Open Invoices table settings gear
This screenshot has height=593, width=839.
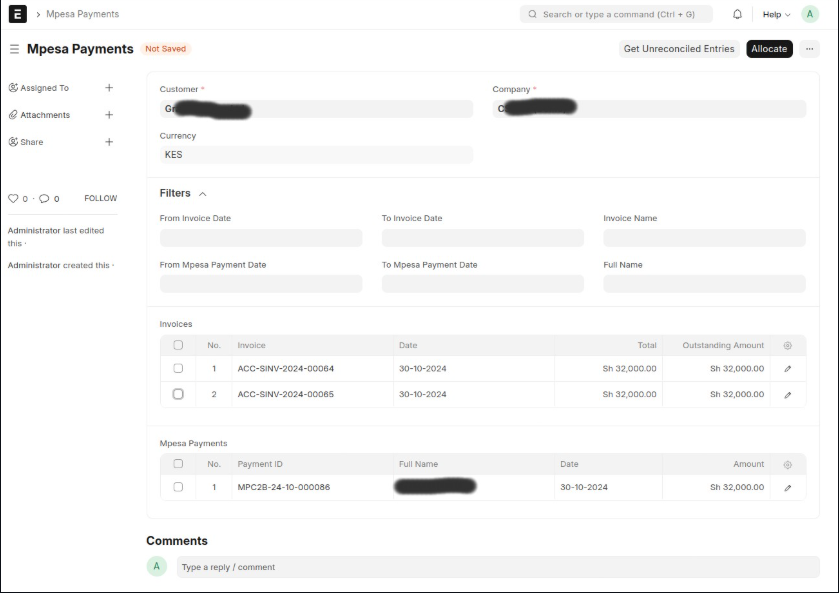click(788, 346)
